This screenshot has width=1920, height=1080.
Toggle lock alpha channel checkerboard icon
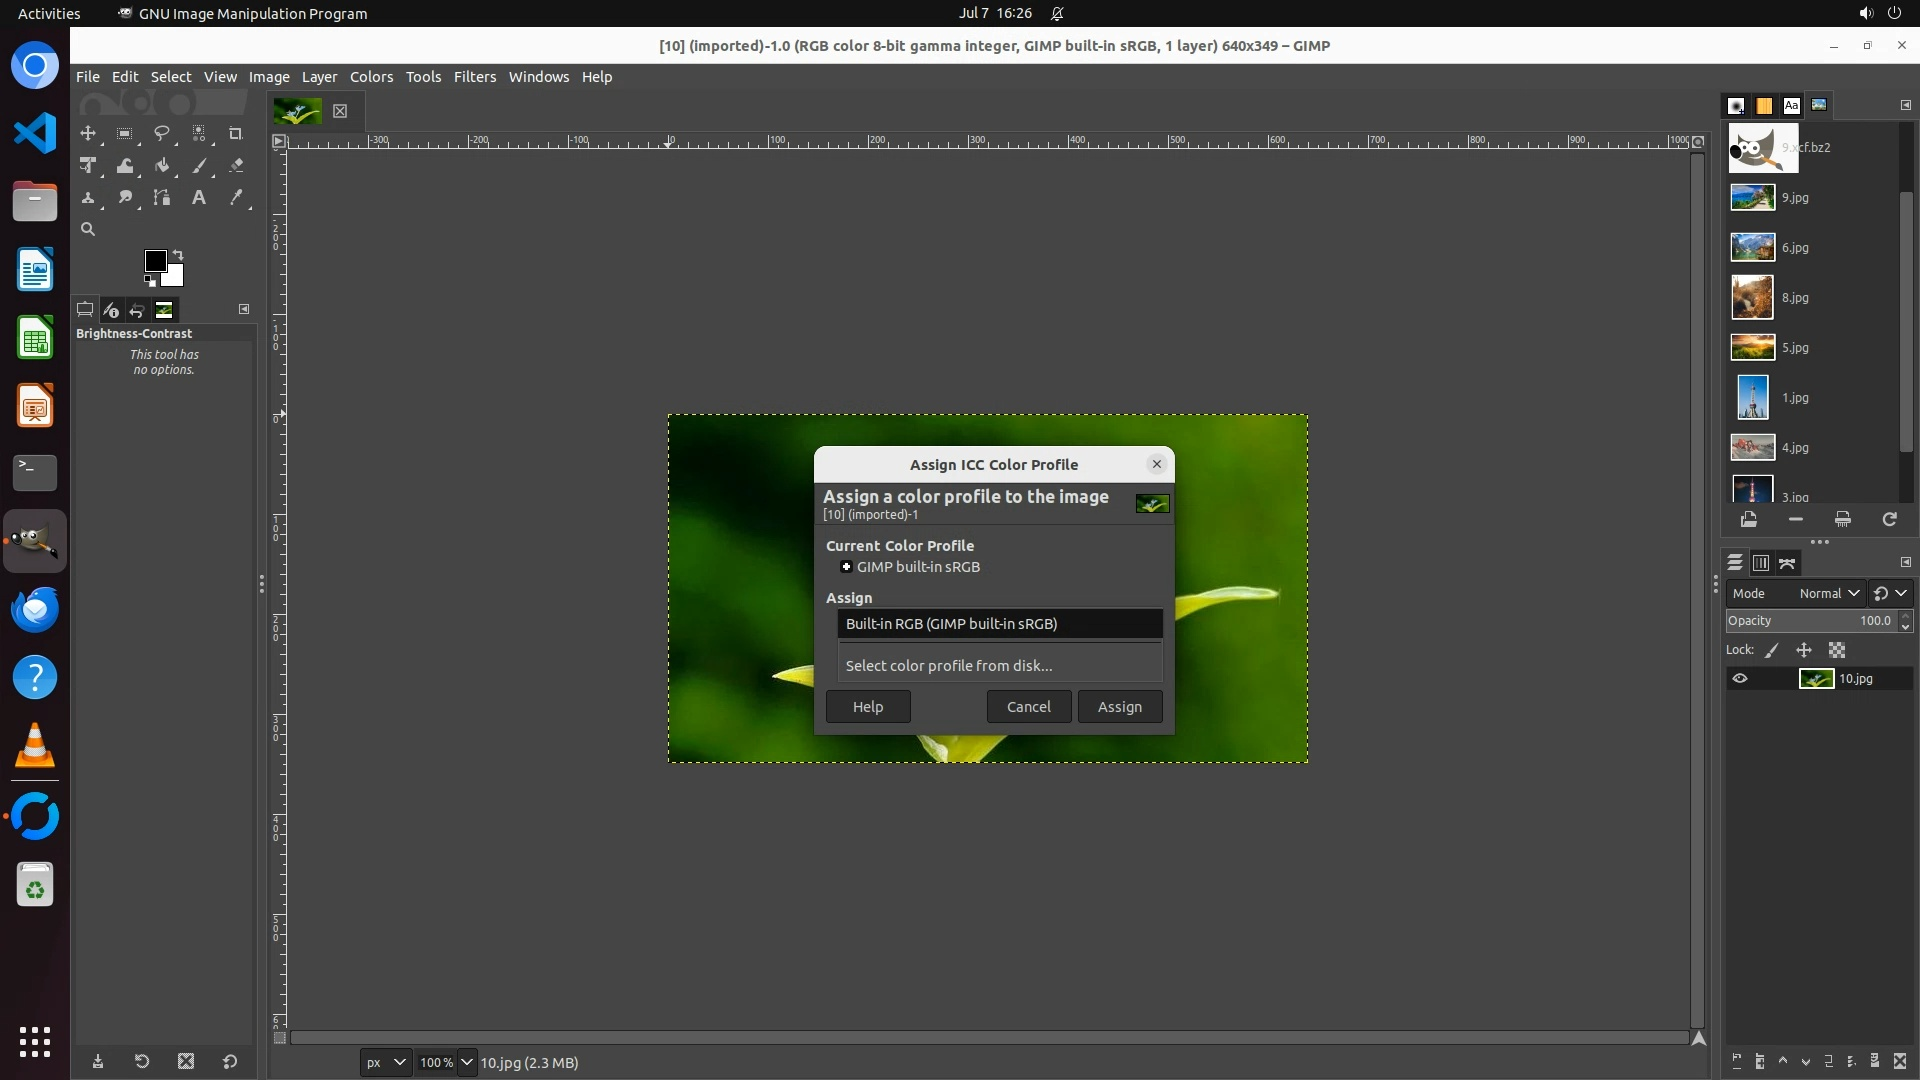tap(1837, 651)
